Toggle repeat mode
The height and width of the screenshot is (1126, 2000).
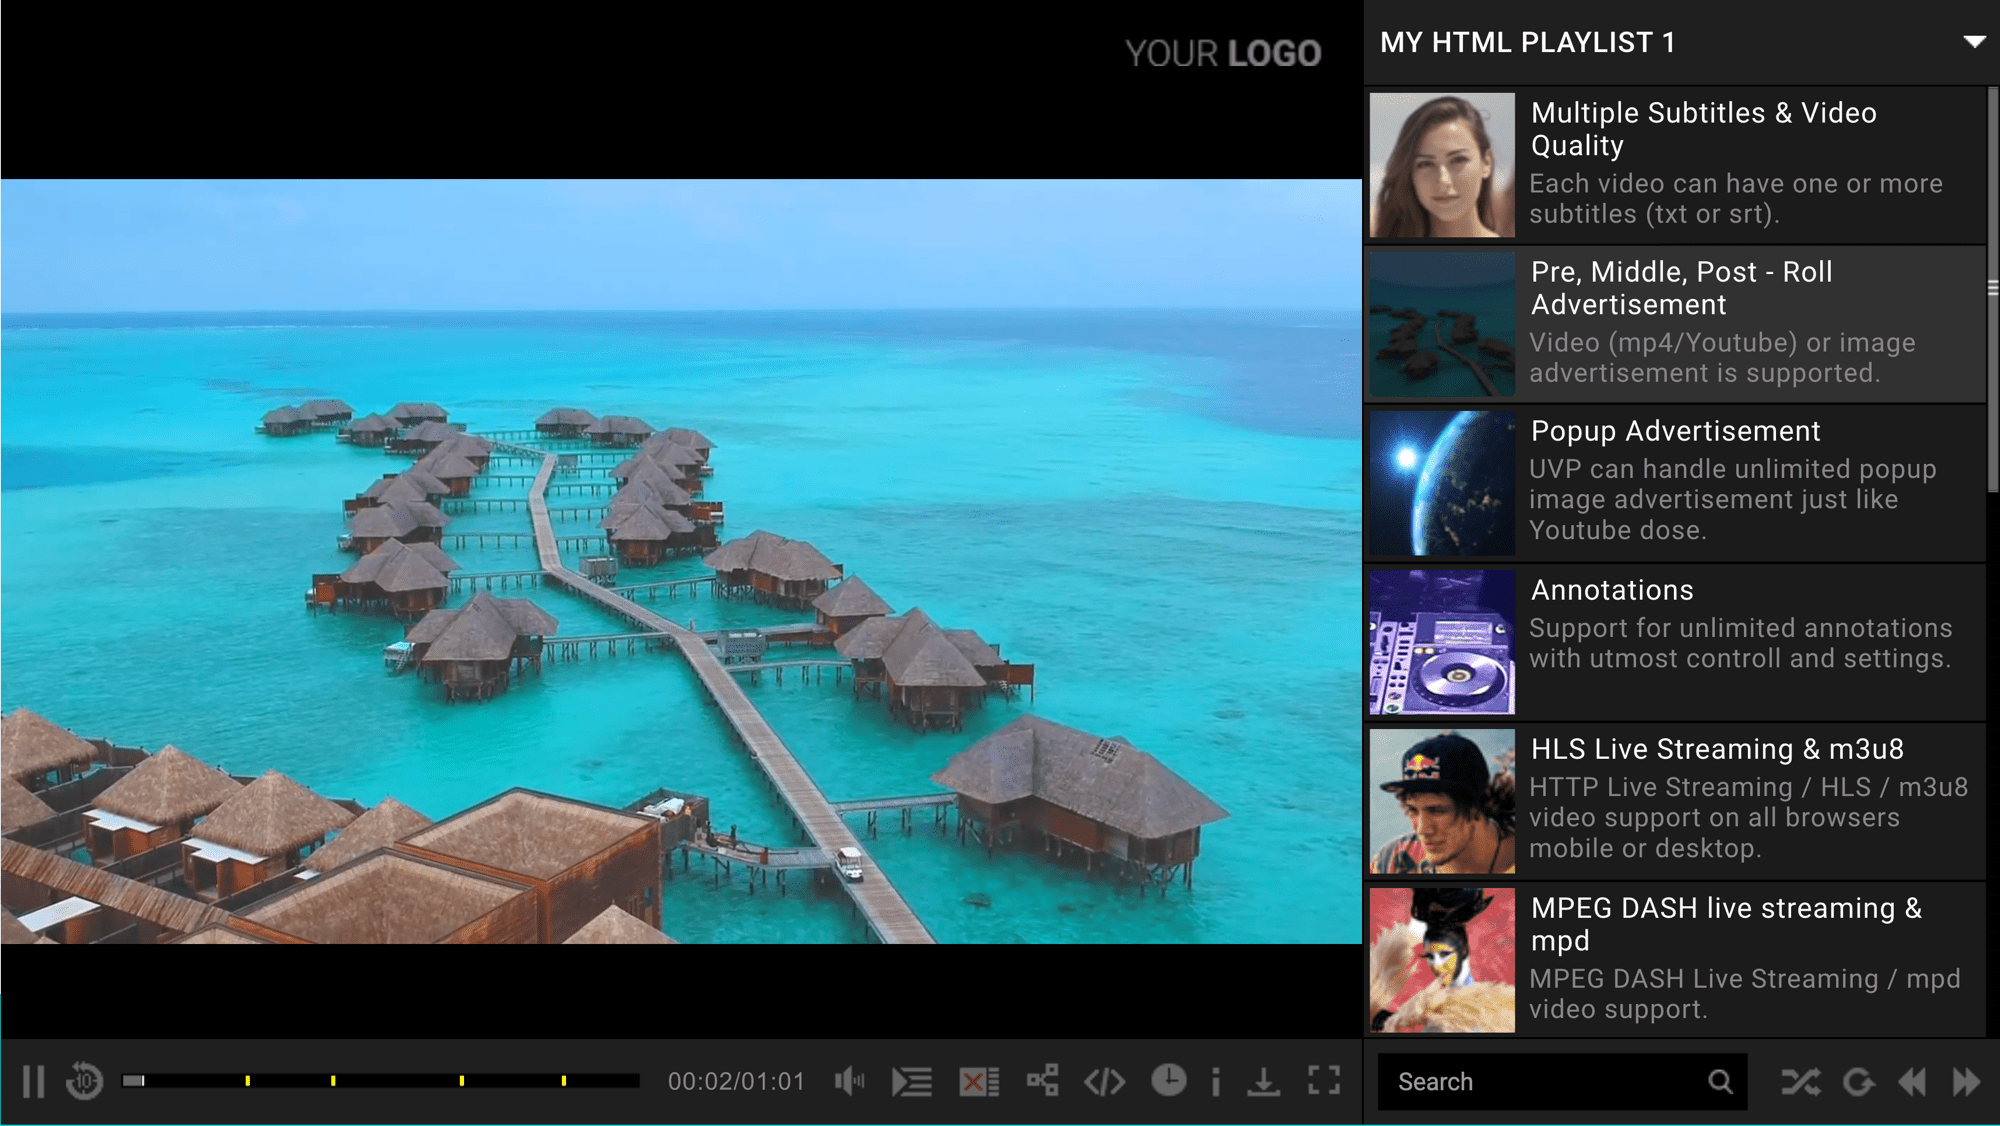[x=1860, y=1081]
